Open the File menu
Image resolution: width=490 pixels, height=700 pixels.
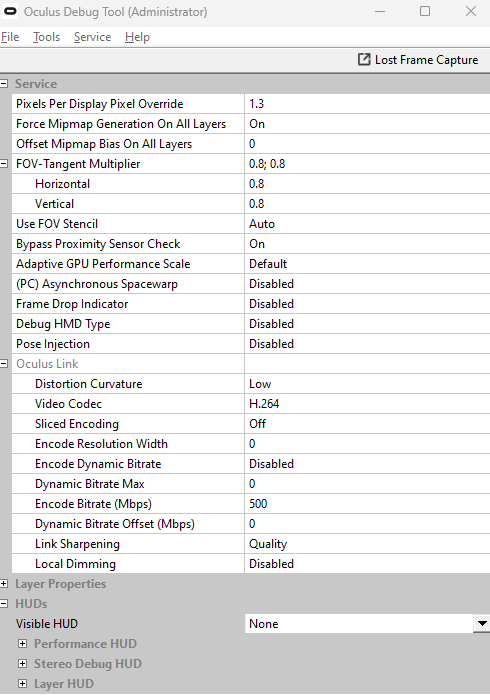10,37
